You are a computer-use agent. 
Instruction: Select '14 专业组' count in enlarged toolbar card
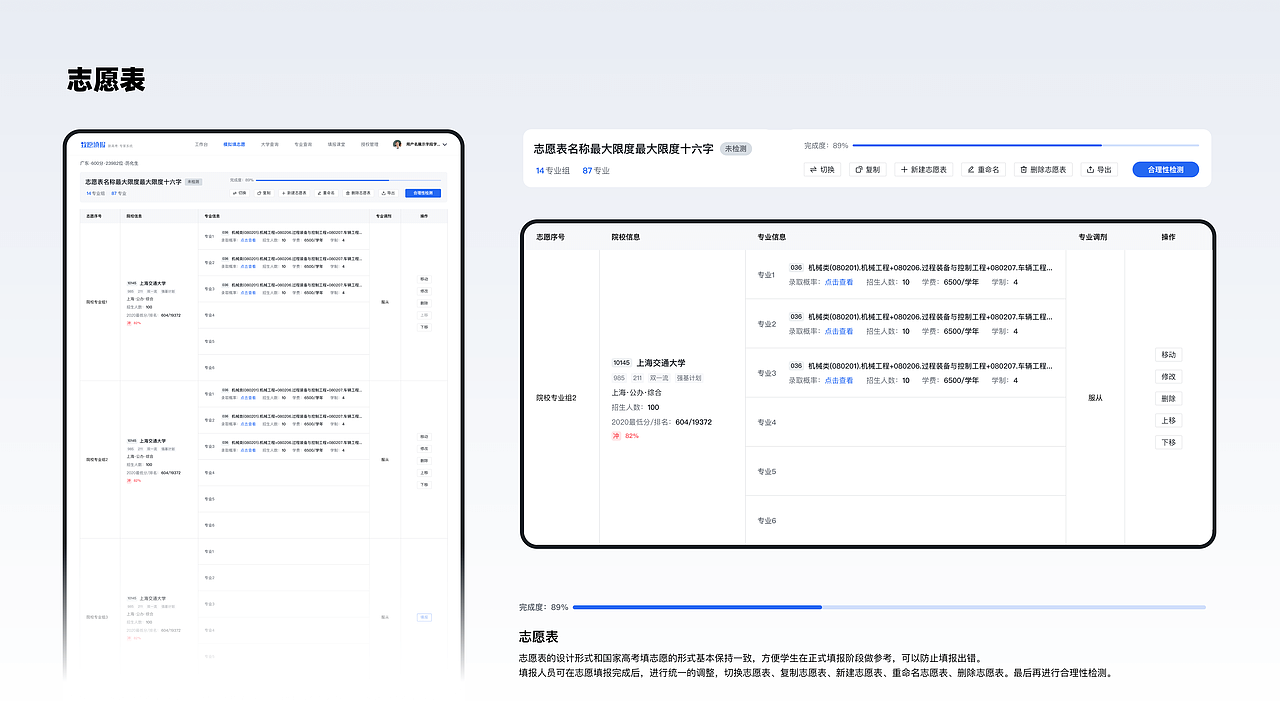[553, 170]
